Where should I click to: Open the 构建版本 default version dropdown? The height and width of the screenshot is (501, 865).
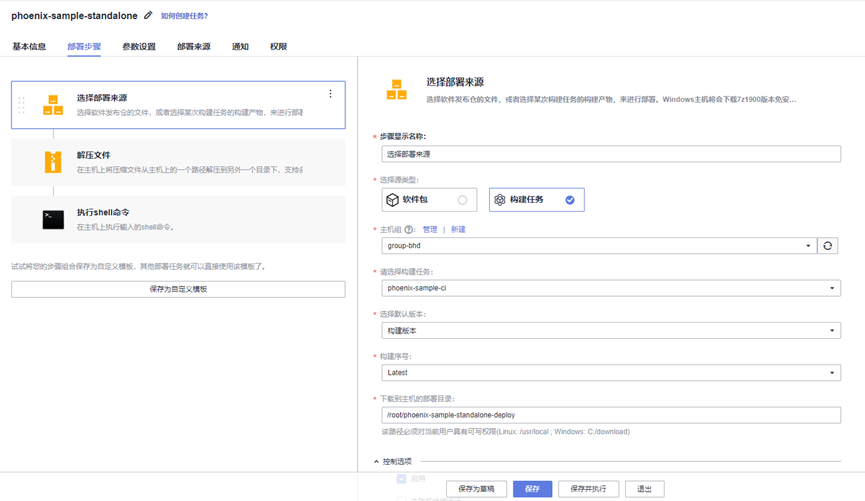click(x=611, y=331)
